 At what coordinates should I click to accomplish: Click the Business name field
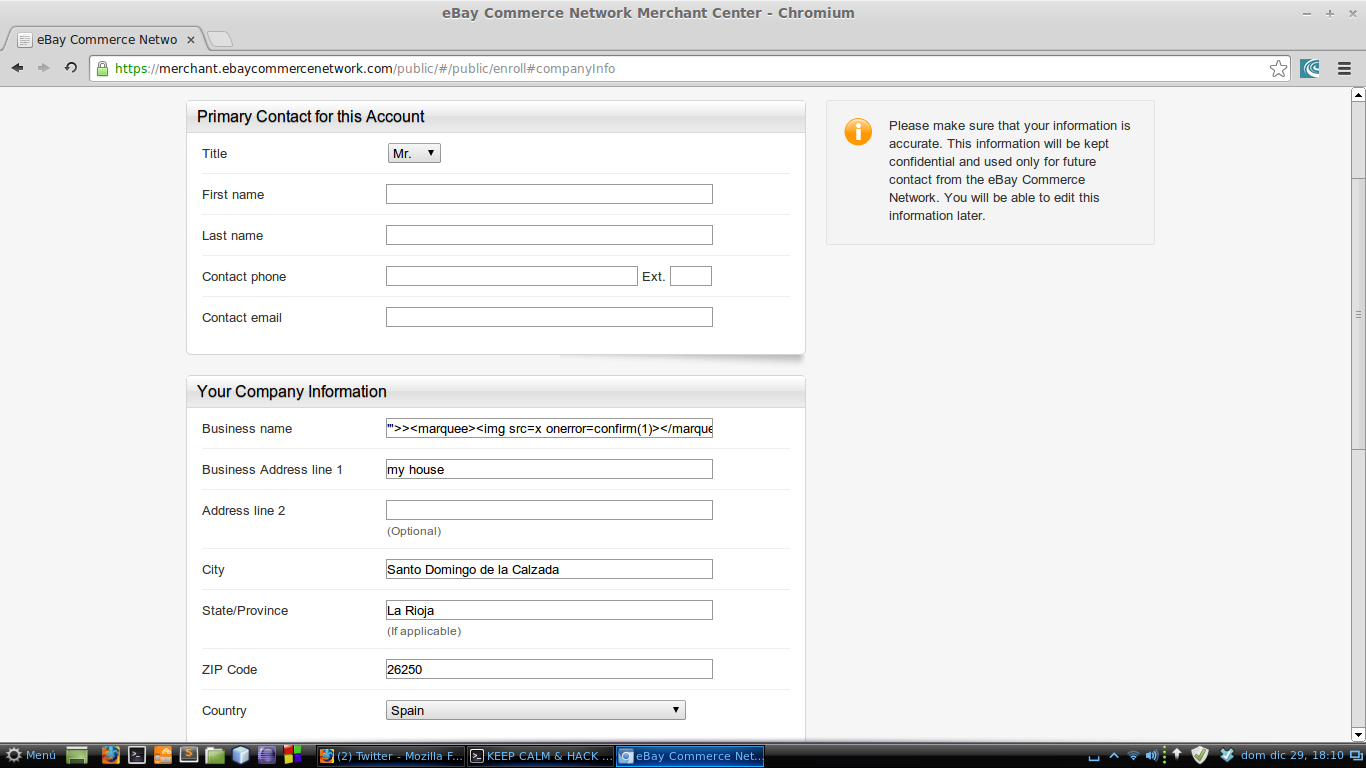pos(549,428)
